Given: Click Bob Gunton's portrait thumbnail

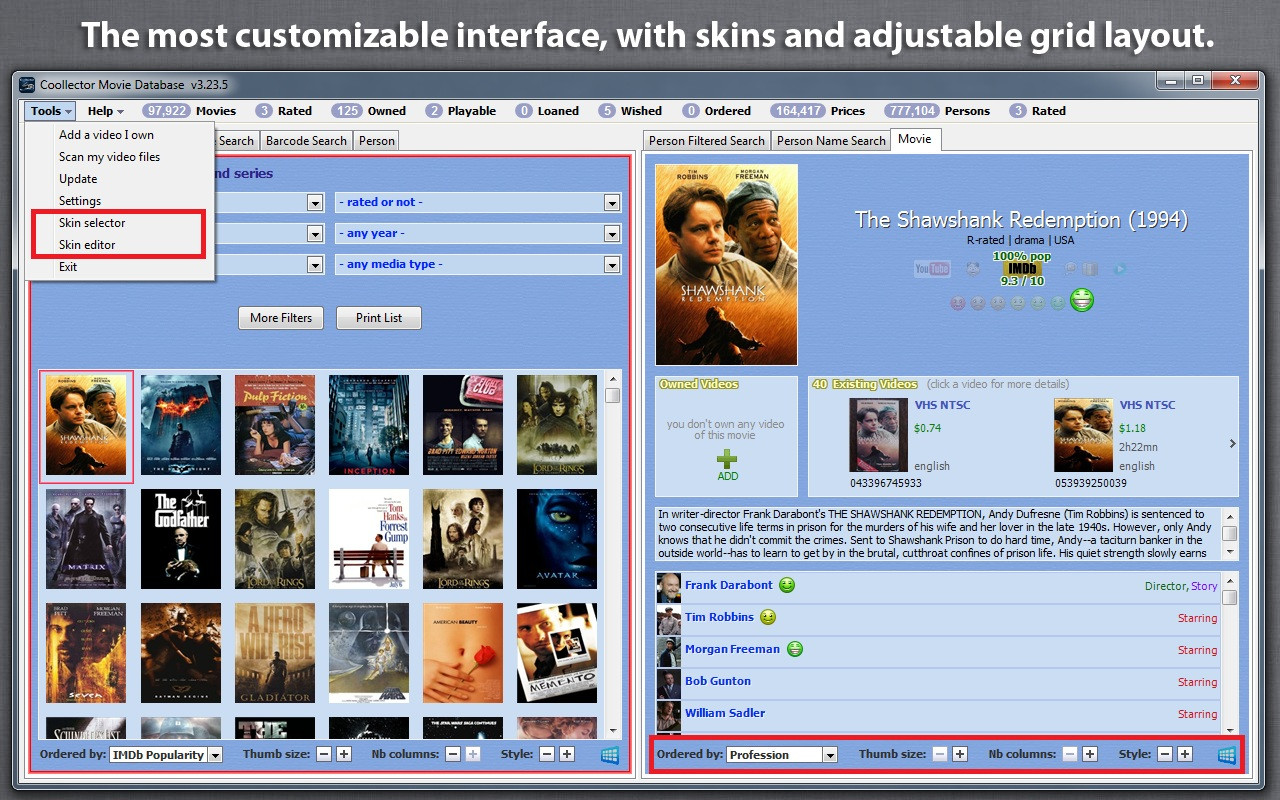Looking at the screenshot, I should tap(668, 684).
